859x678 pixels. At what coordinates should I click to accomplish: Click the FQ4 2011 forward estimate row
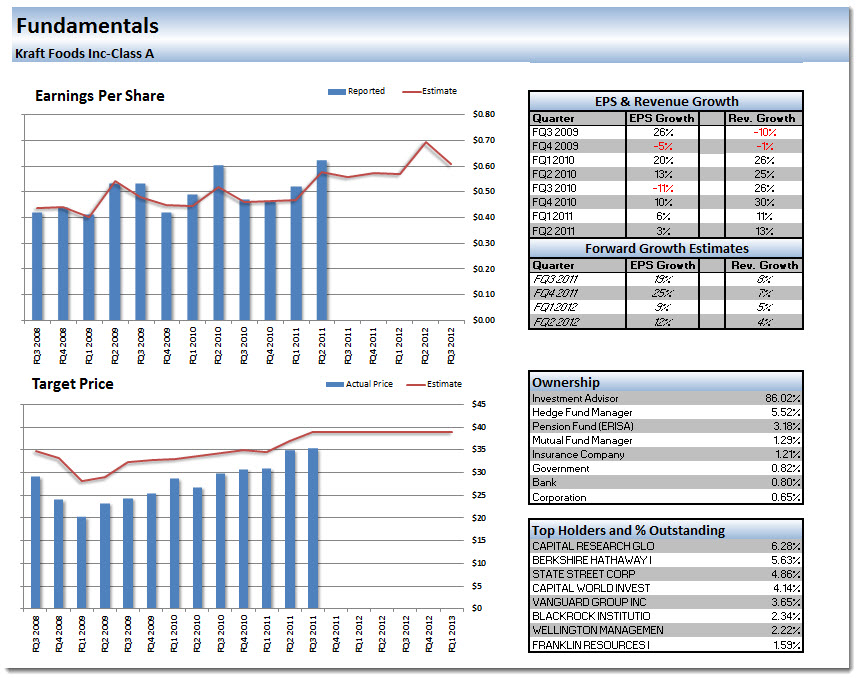(x=666, y=293)
